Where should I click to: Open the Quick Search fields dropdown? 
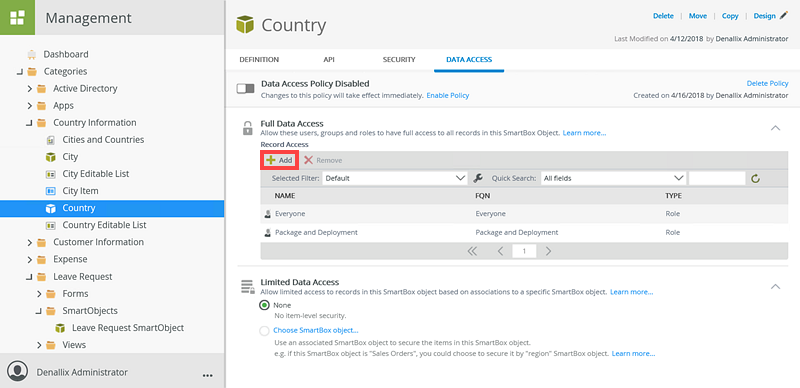pyautogui.click(x=613, y=178)
